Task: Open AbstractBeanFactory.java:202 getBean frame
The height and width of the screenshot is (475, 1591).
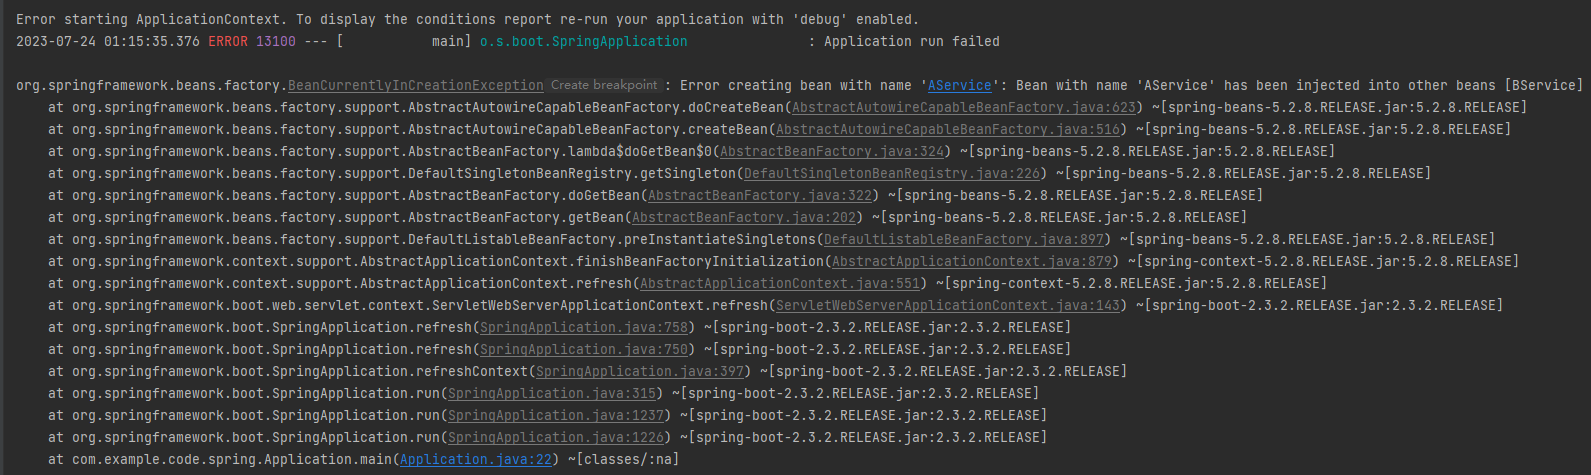Action: pos(744,218)
